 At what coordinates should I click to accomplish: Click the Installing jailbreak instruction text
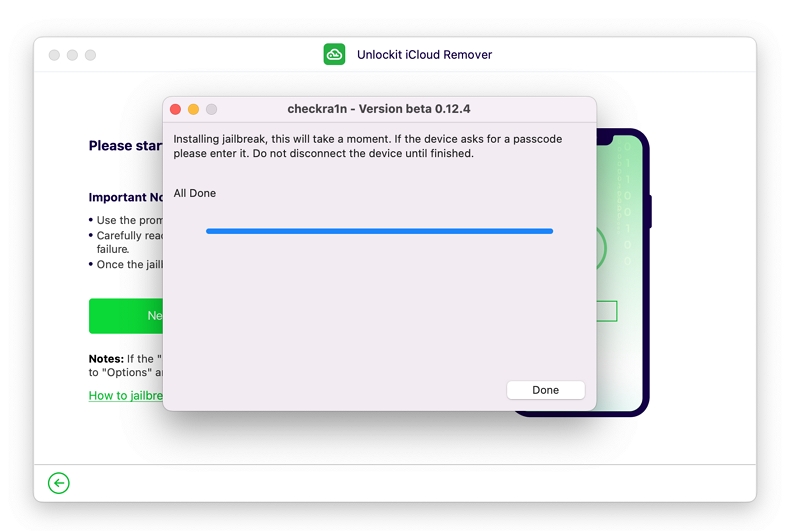[368, 146]
